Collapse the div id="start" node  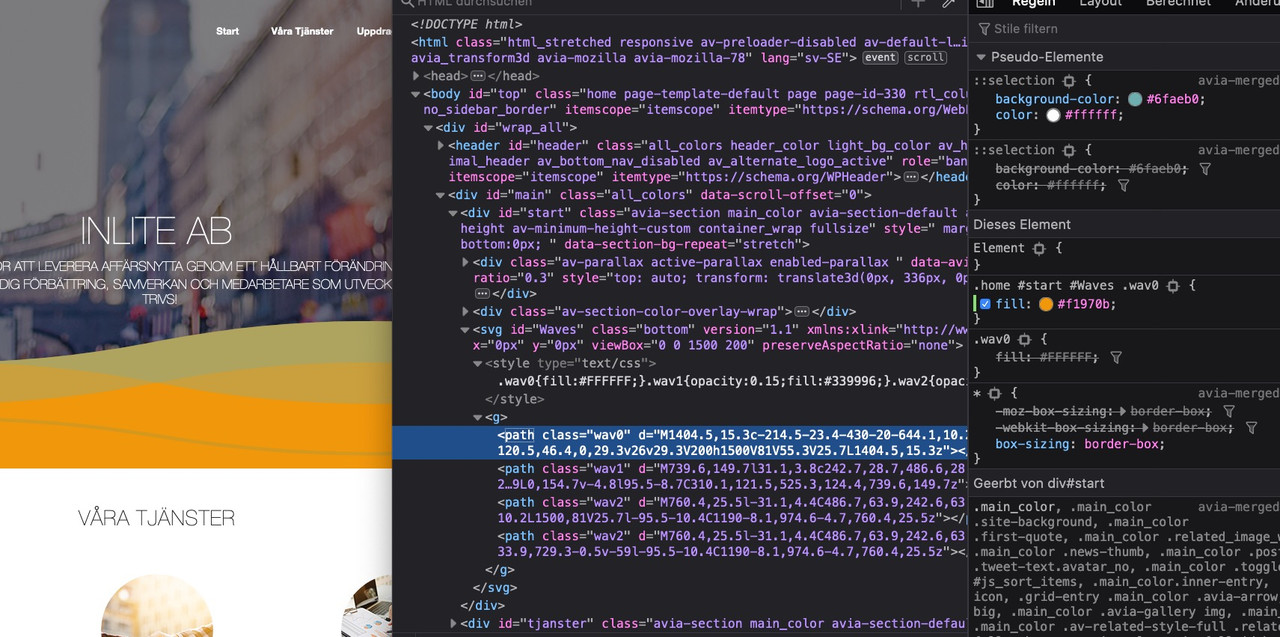click(x=453, y=212)
